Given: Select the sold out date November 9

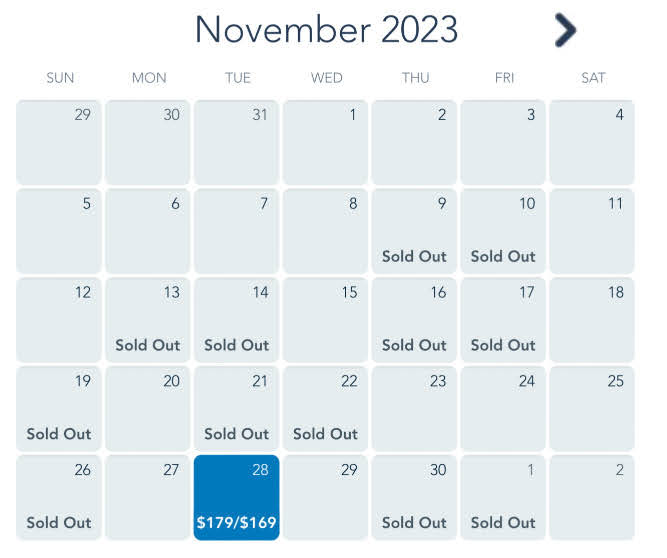Looking at the screenshot, I should pos(414,231).
